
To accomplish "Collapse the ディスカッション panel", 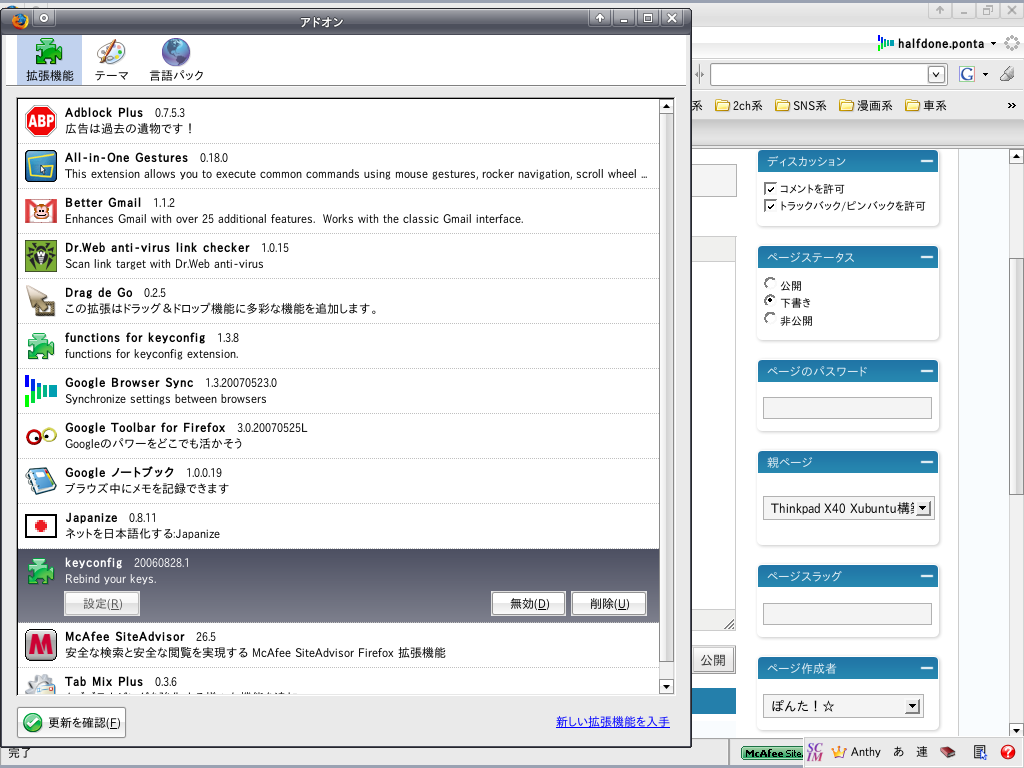I will [x=926, y=161].
